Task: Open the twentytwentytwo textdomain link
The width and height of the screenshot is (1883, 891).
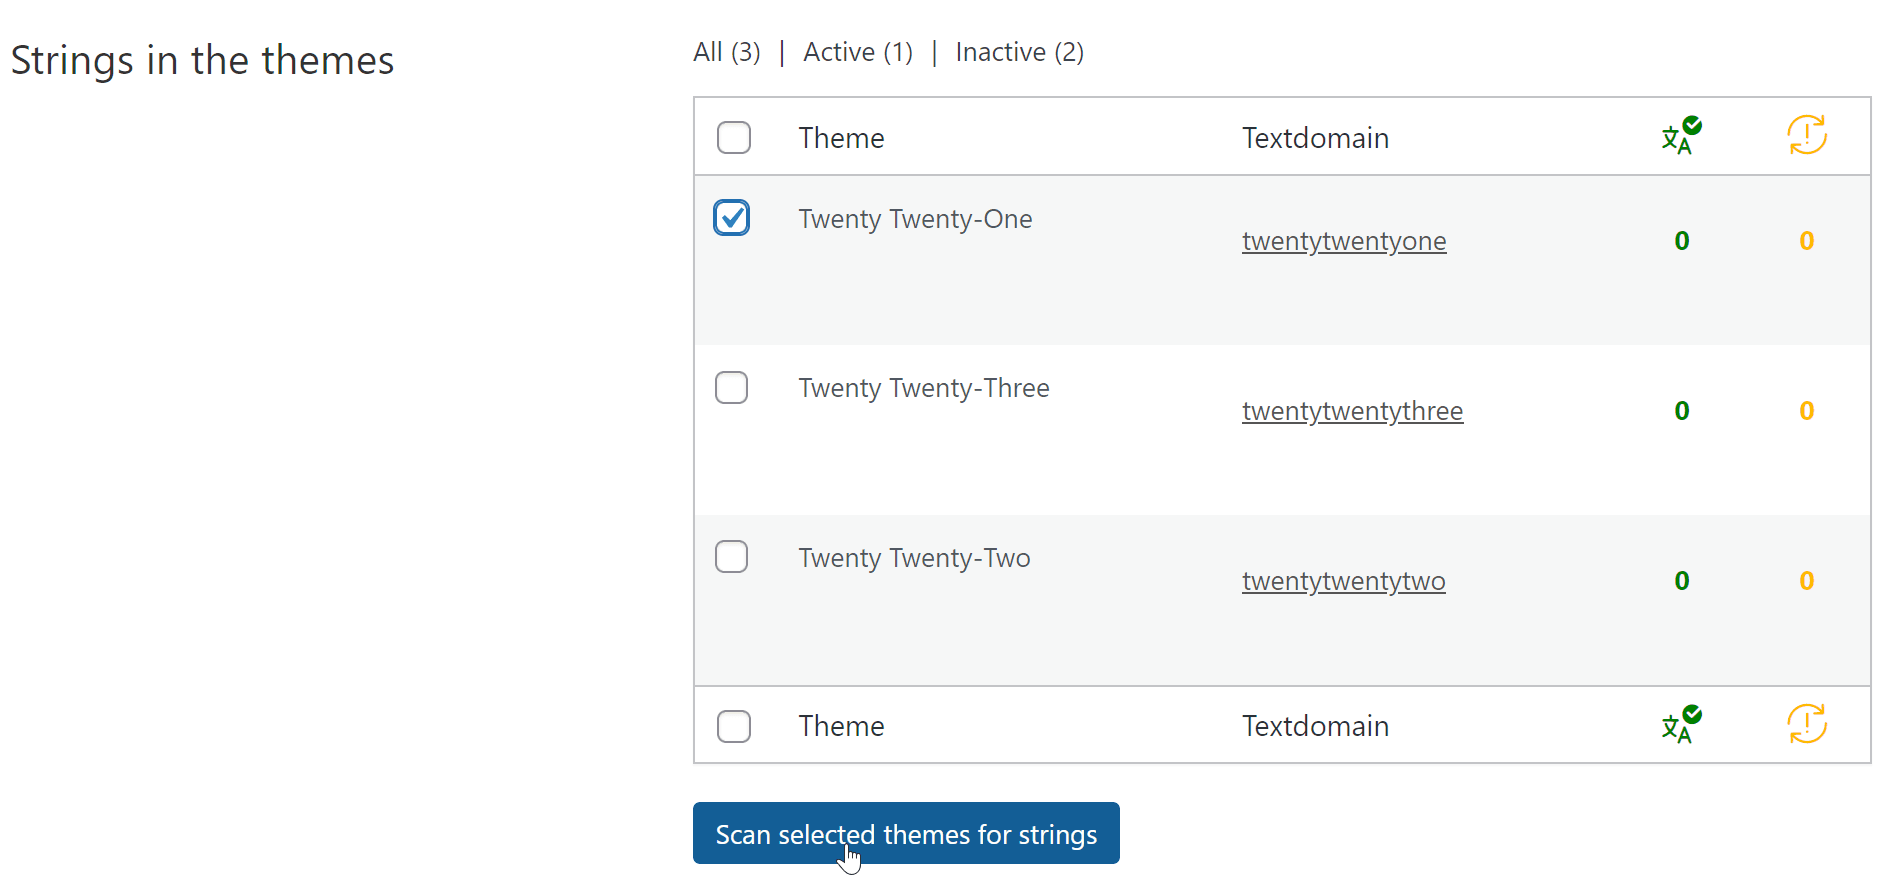Action: [1343, 581]
